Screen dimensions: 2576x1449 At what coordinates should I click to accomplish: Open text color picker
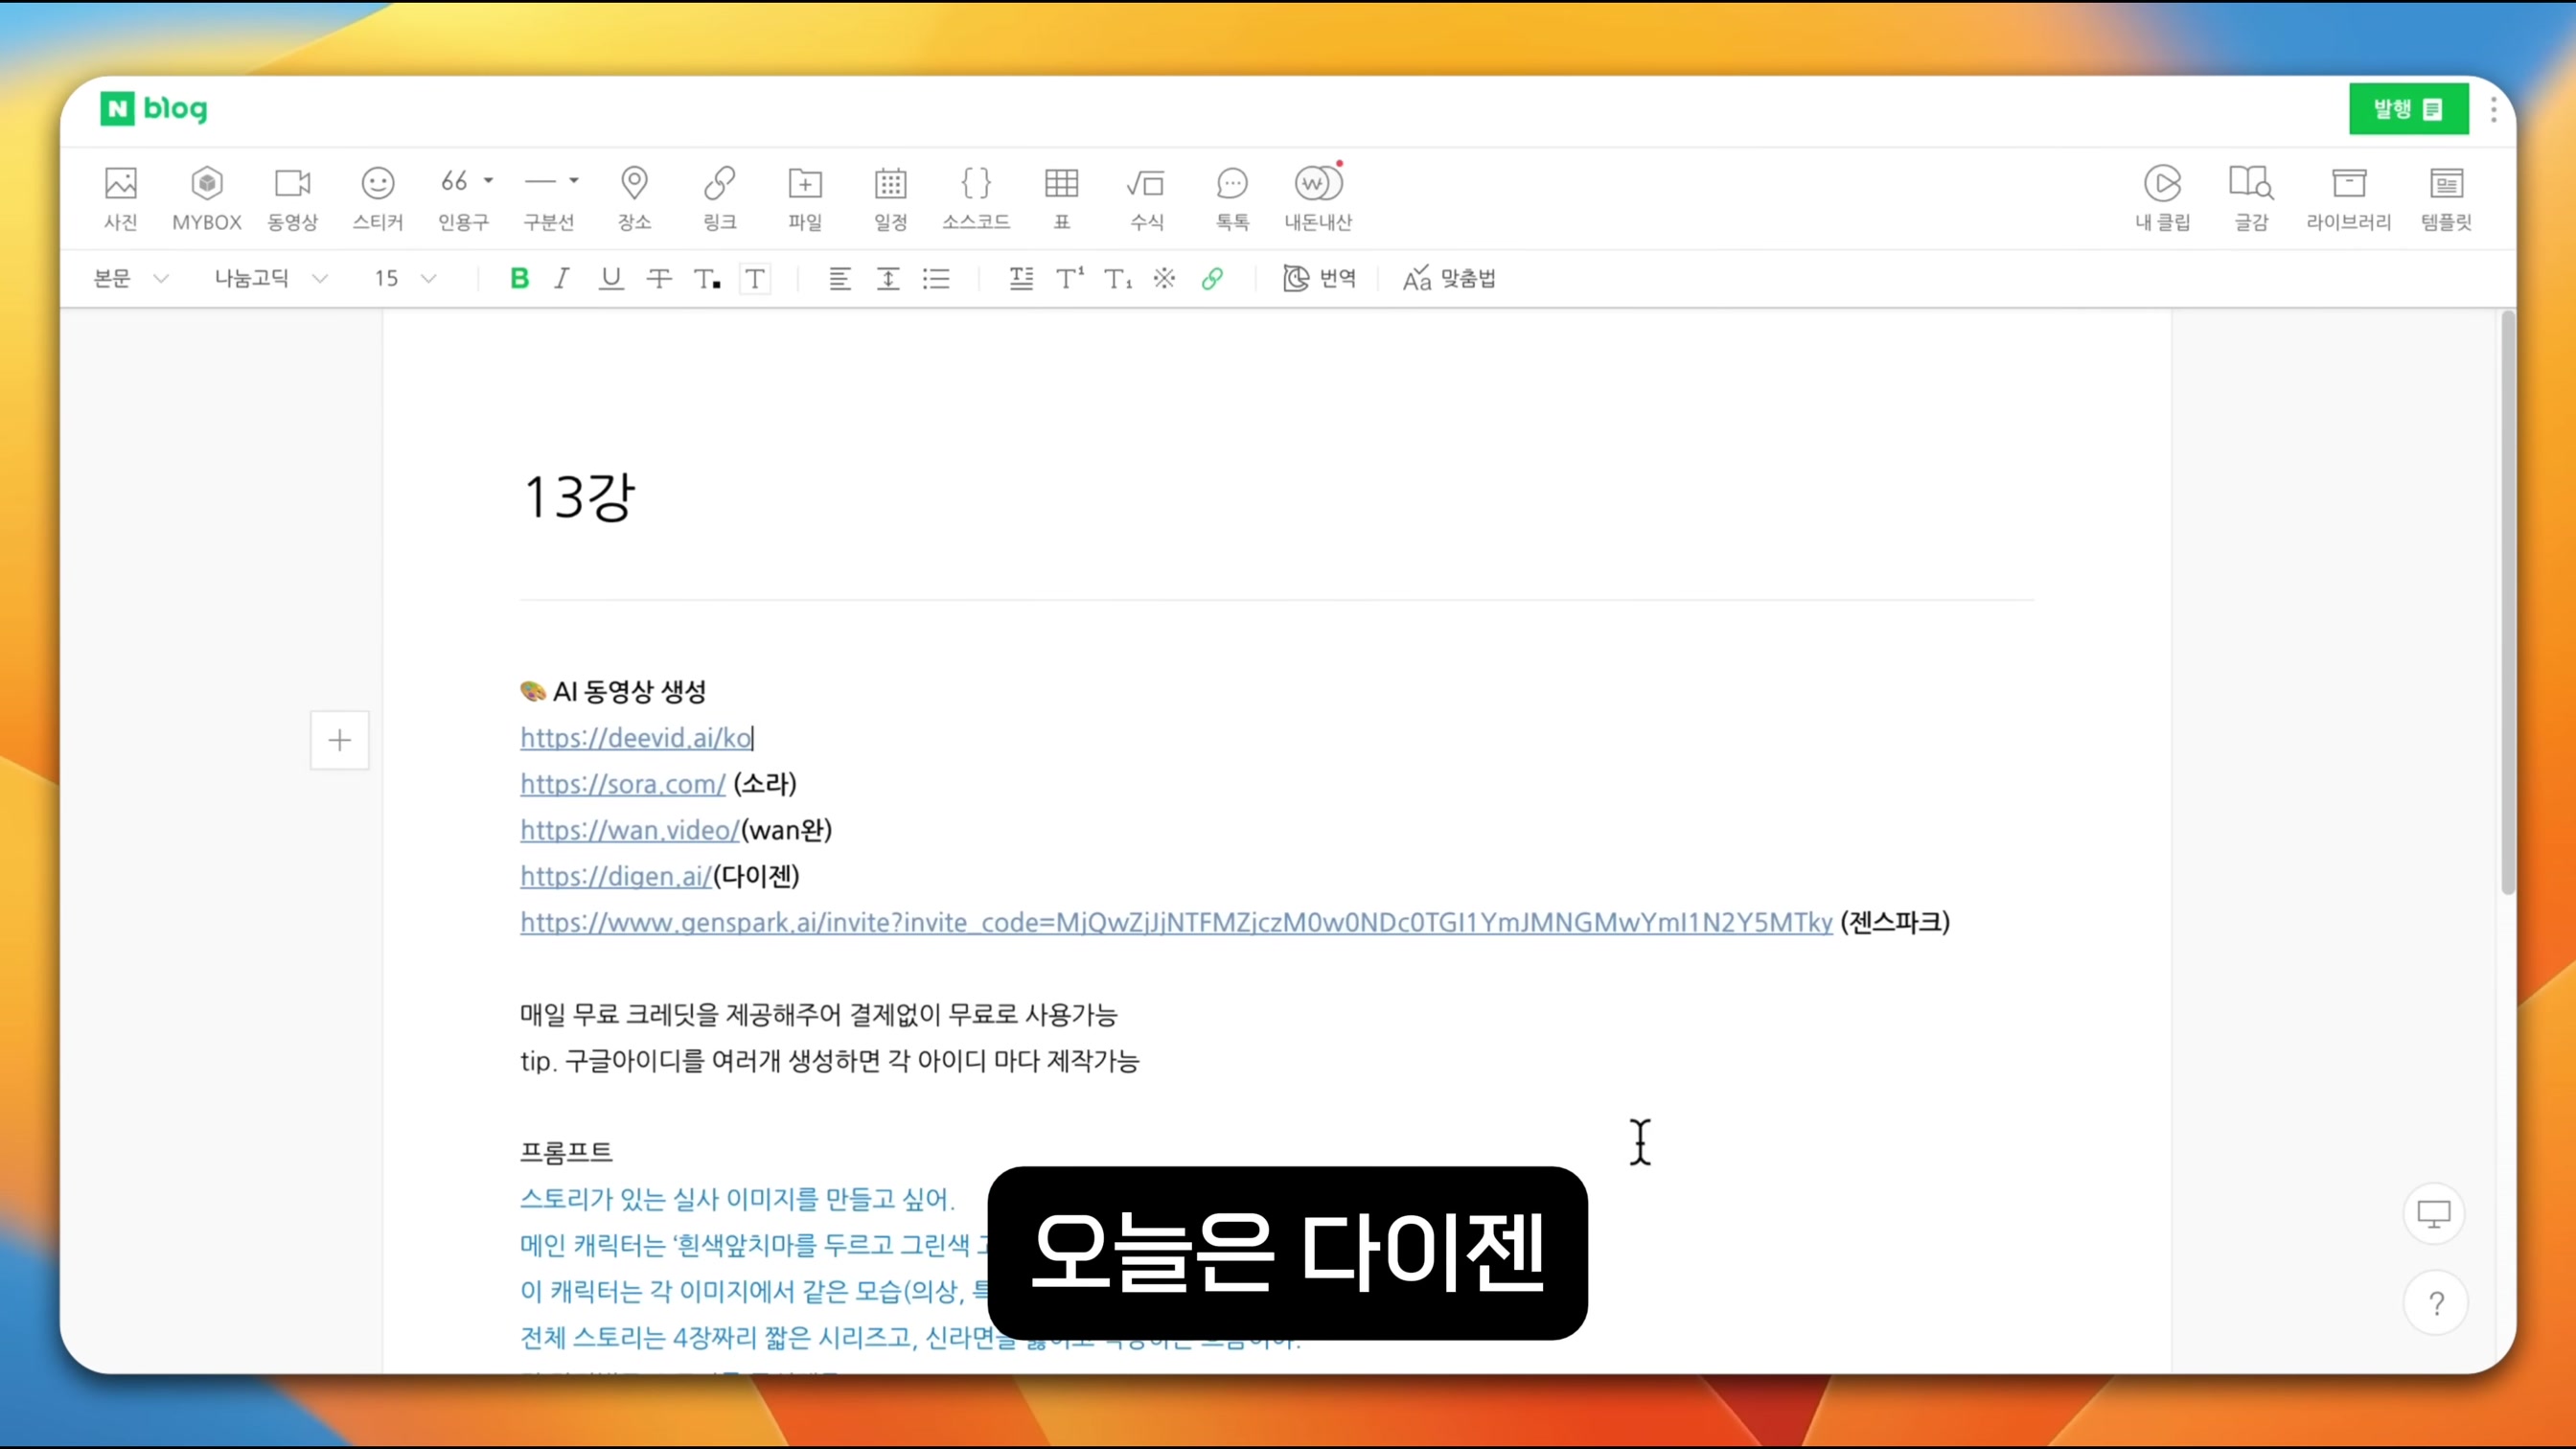pos(707,279)
